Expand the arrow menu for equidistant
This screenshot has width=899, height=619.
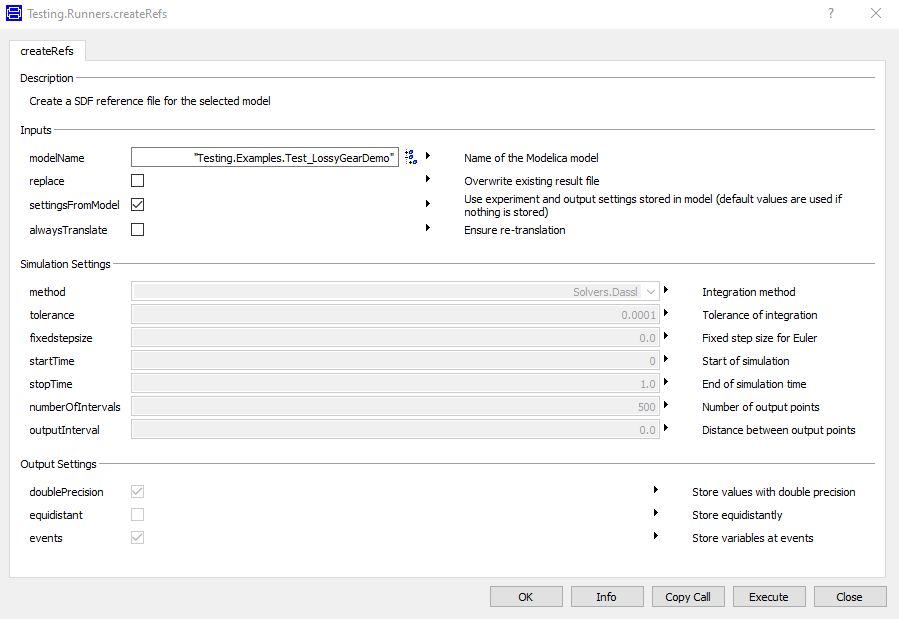point(656,513)
